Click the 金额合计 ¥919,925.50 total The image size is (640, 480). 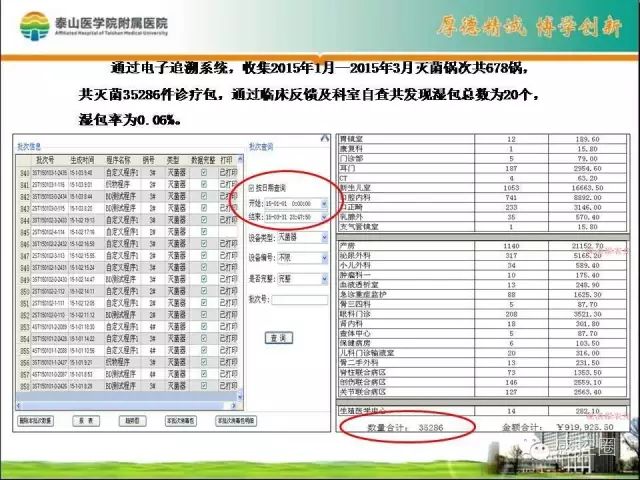pyautogui.click(x=558, y=427)
